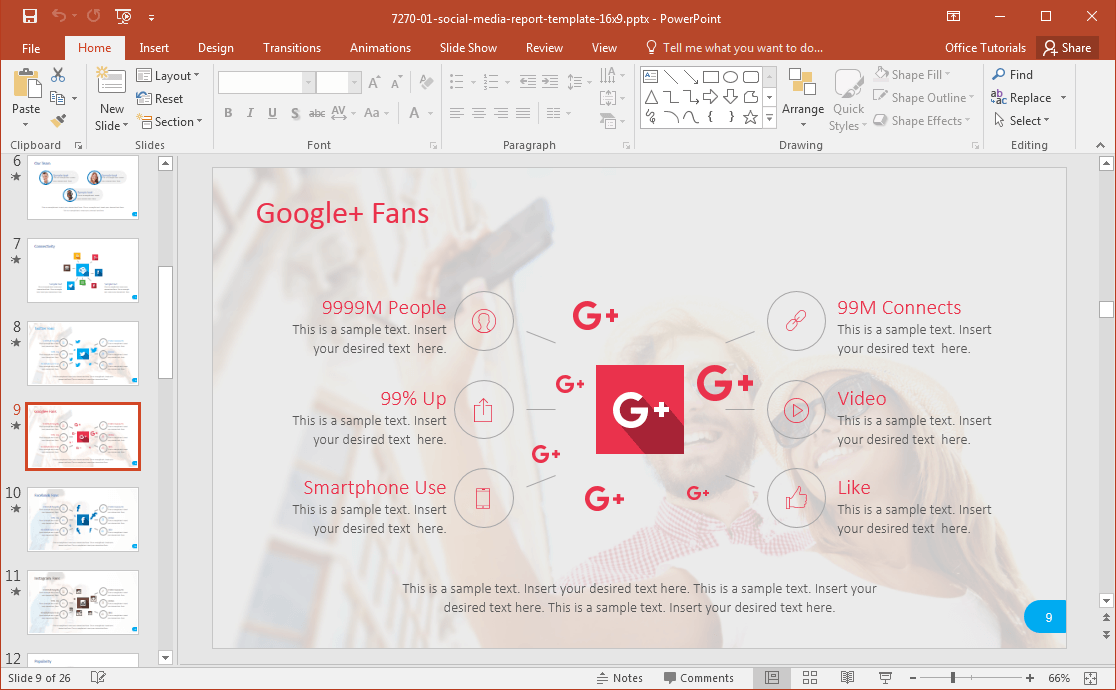Toggle the Comments pane
Screen dimensions: 1116x690
(698, 678)
